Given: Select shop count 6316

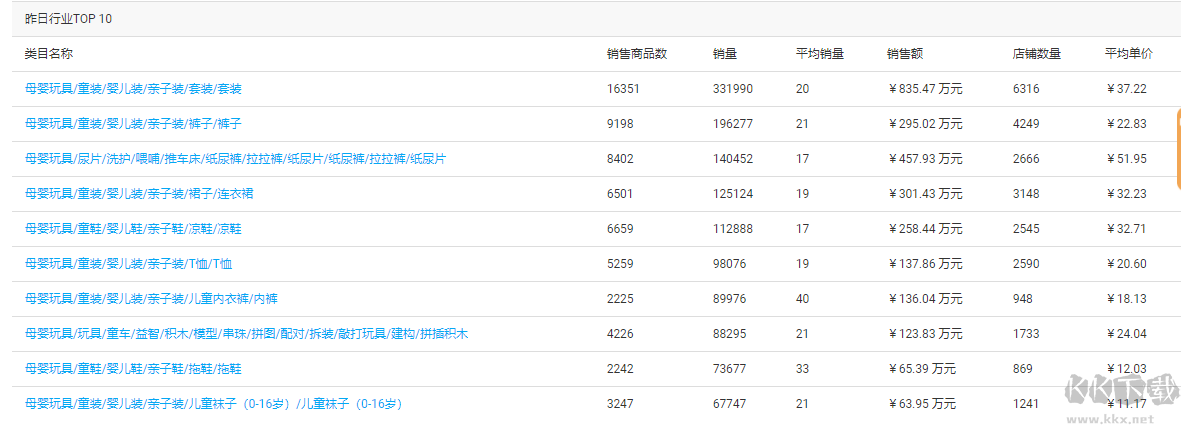Looking at the screenshot, I should [x=1027, y=89].
